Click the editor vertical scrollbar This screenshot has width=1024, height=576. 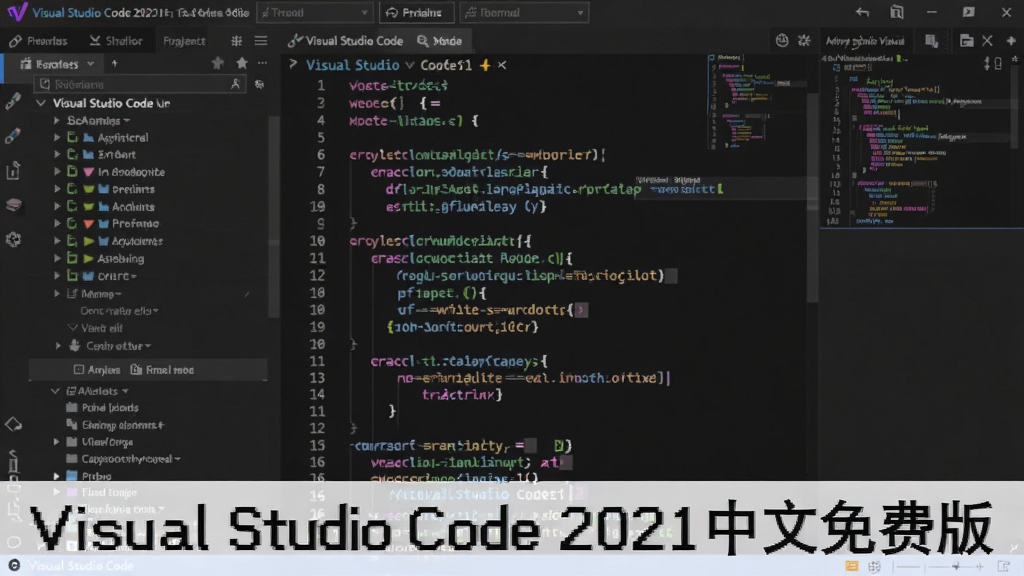[812, 198]
